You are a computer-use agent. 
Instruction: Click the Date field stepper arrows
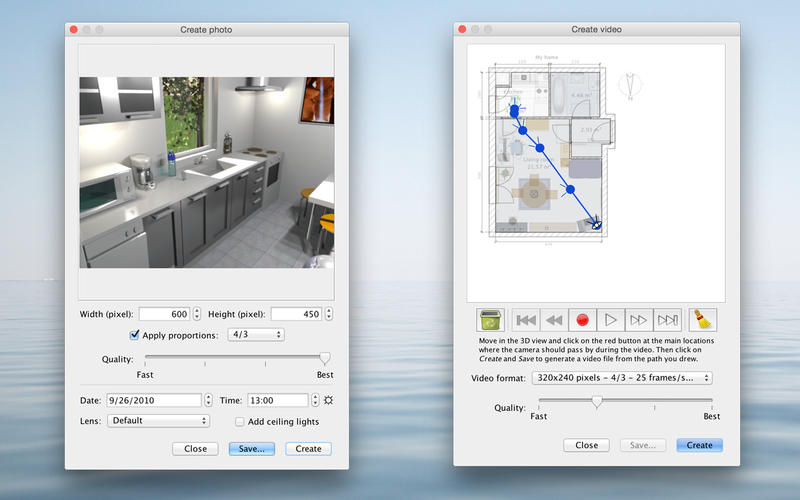pos(208,400)
